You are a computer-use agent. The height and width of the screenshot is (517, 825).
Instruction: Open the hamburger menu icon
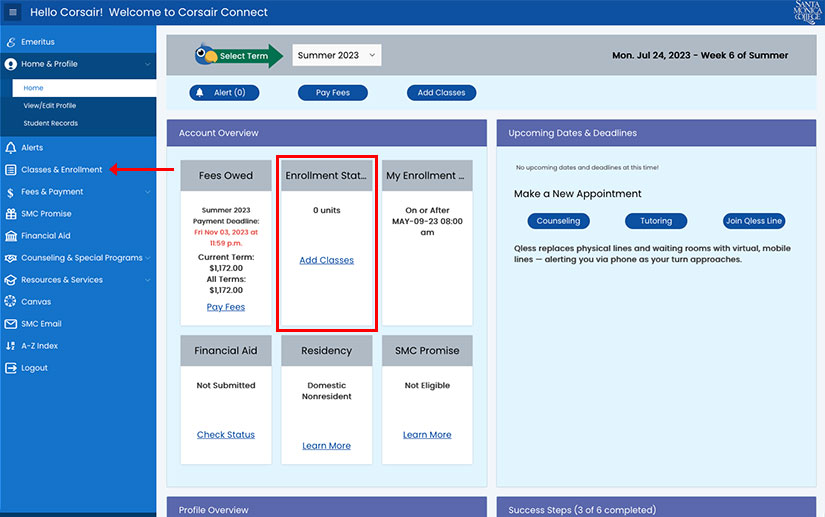13,12
